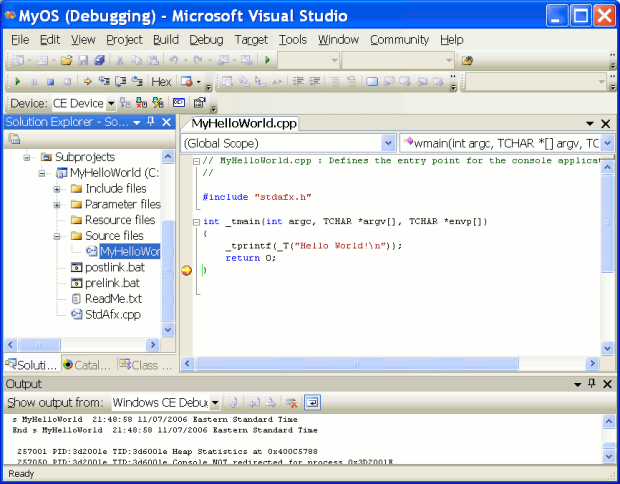The height and width of the screenshot is (484, 620).
Task: Select prelink.bat in Solution Explorer
Action: [x=112, y=283]
